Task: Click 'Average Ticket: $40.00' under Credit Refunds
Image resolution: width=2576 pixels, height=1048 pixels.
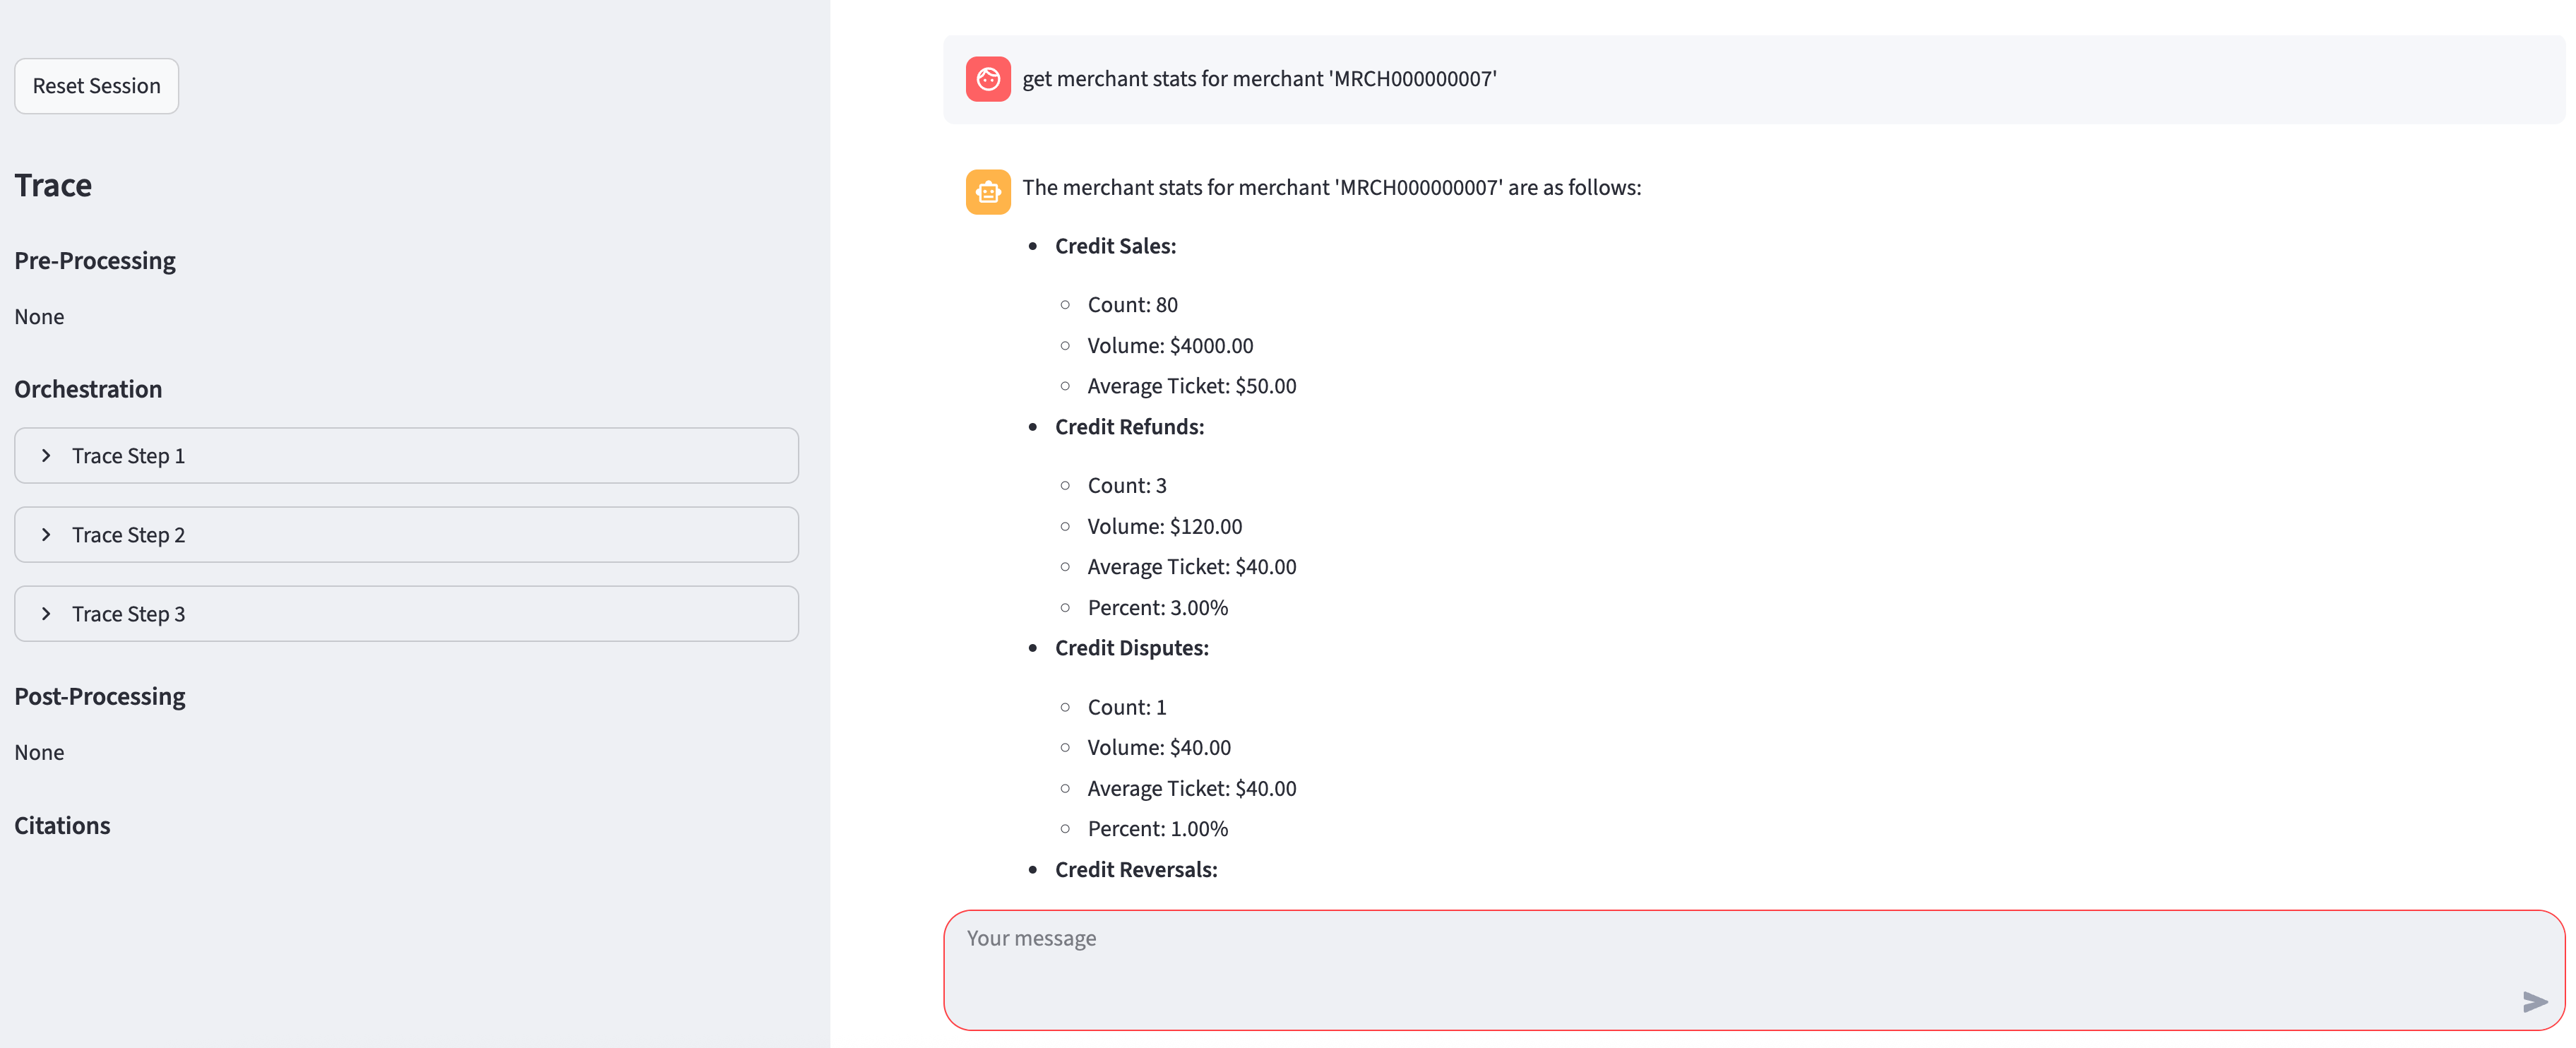Action: tap(1192, 567)
